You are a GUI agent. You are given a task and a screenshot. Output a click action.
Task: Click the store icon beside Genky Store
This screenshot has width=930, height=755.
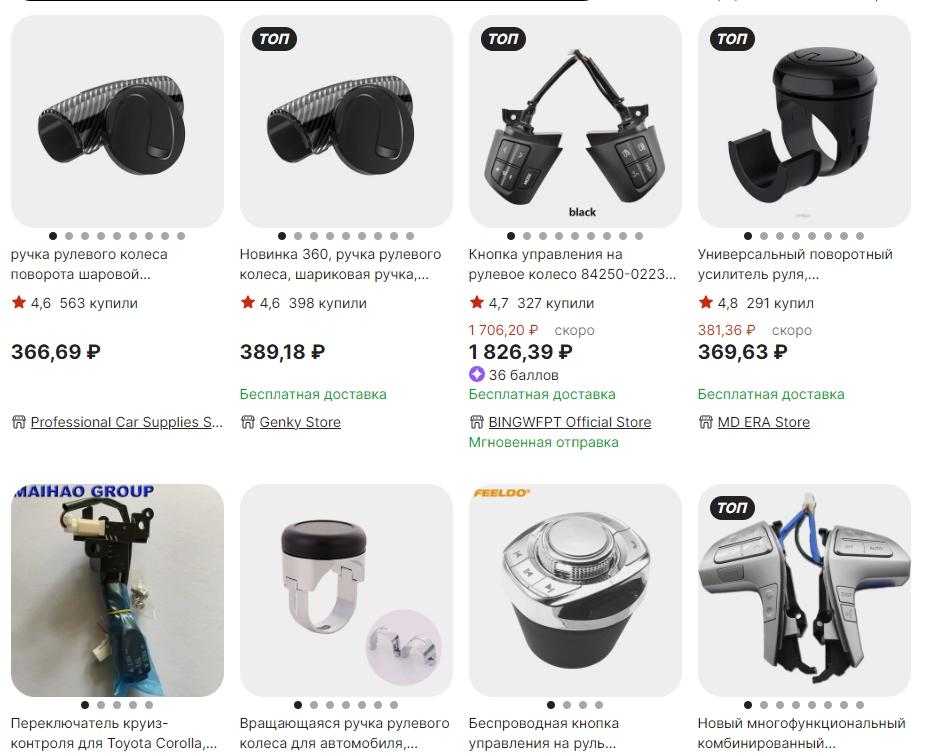248,422
